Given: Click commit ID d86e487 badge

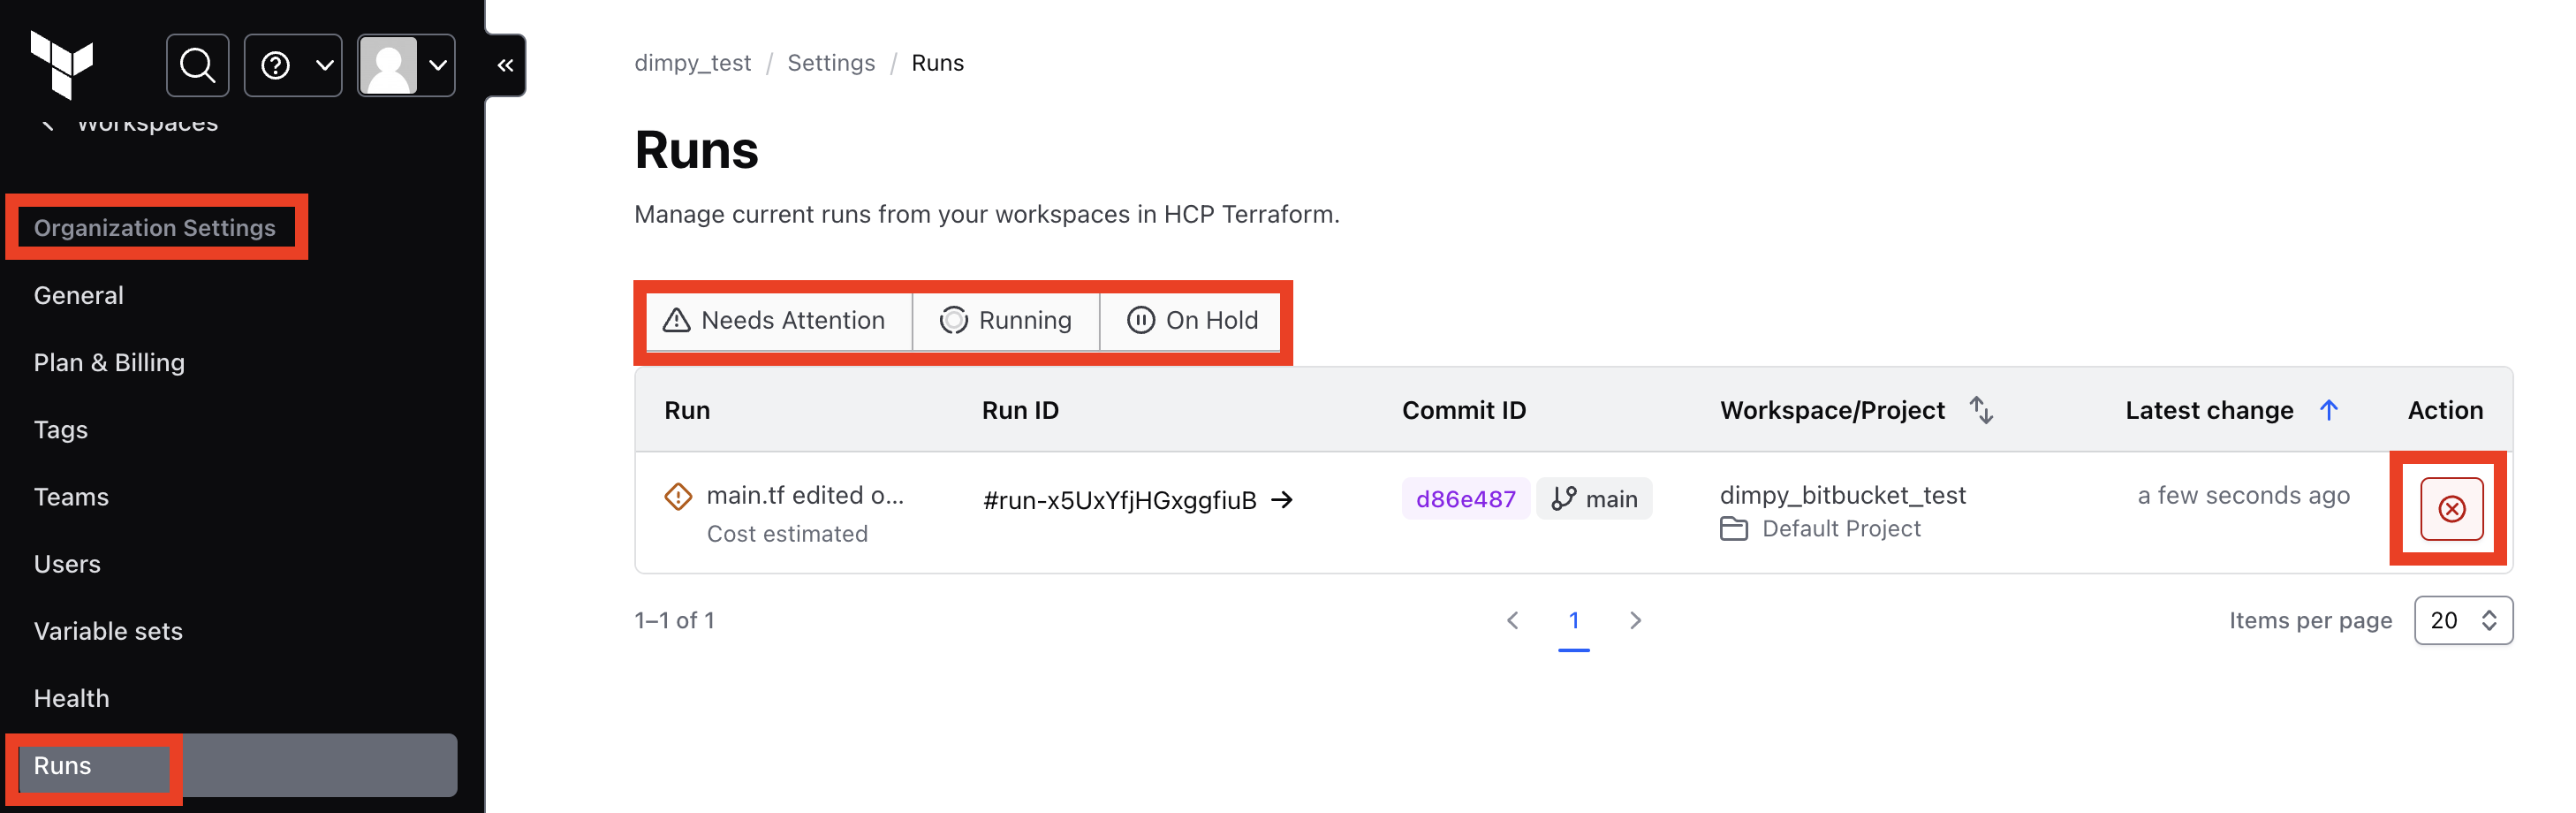Looking at the screenshot, I should point(1464,499).
